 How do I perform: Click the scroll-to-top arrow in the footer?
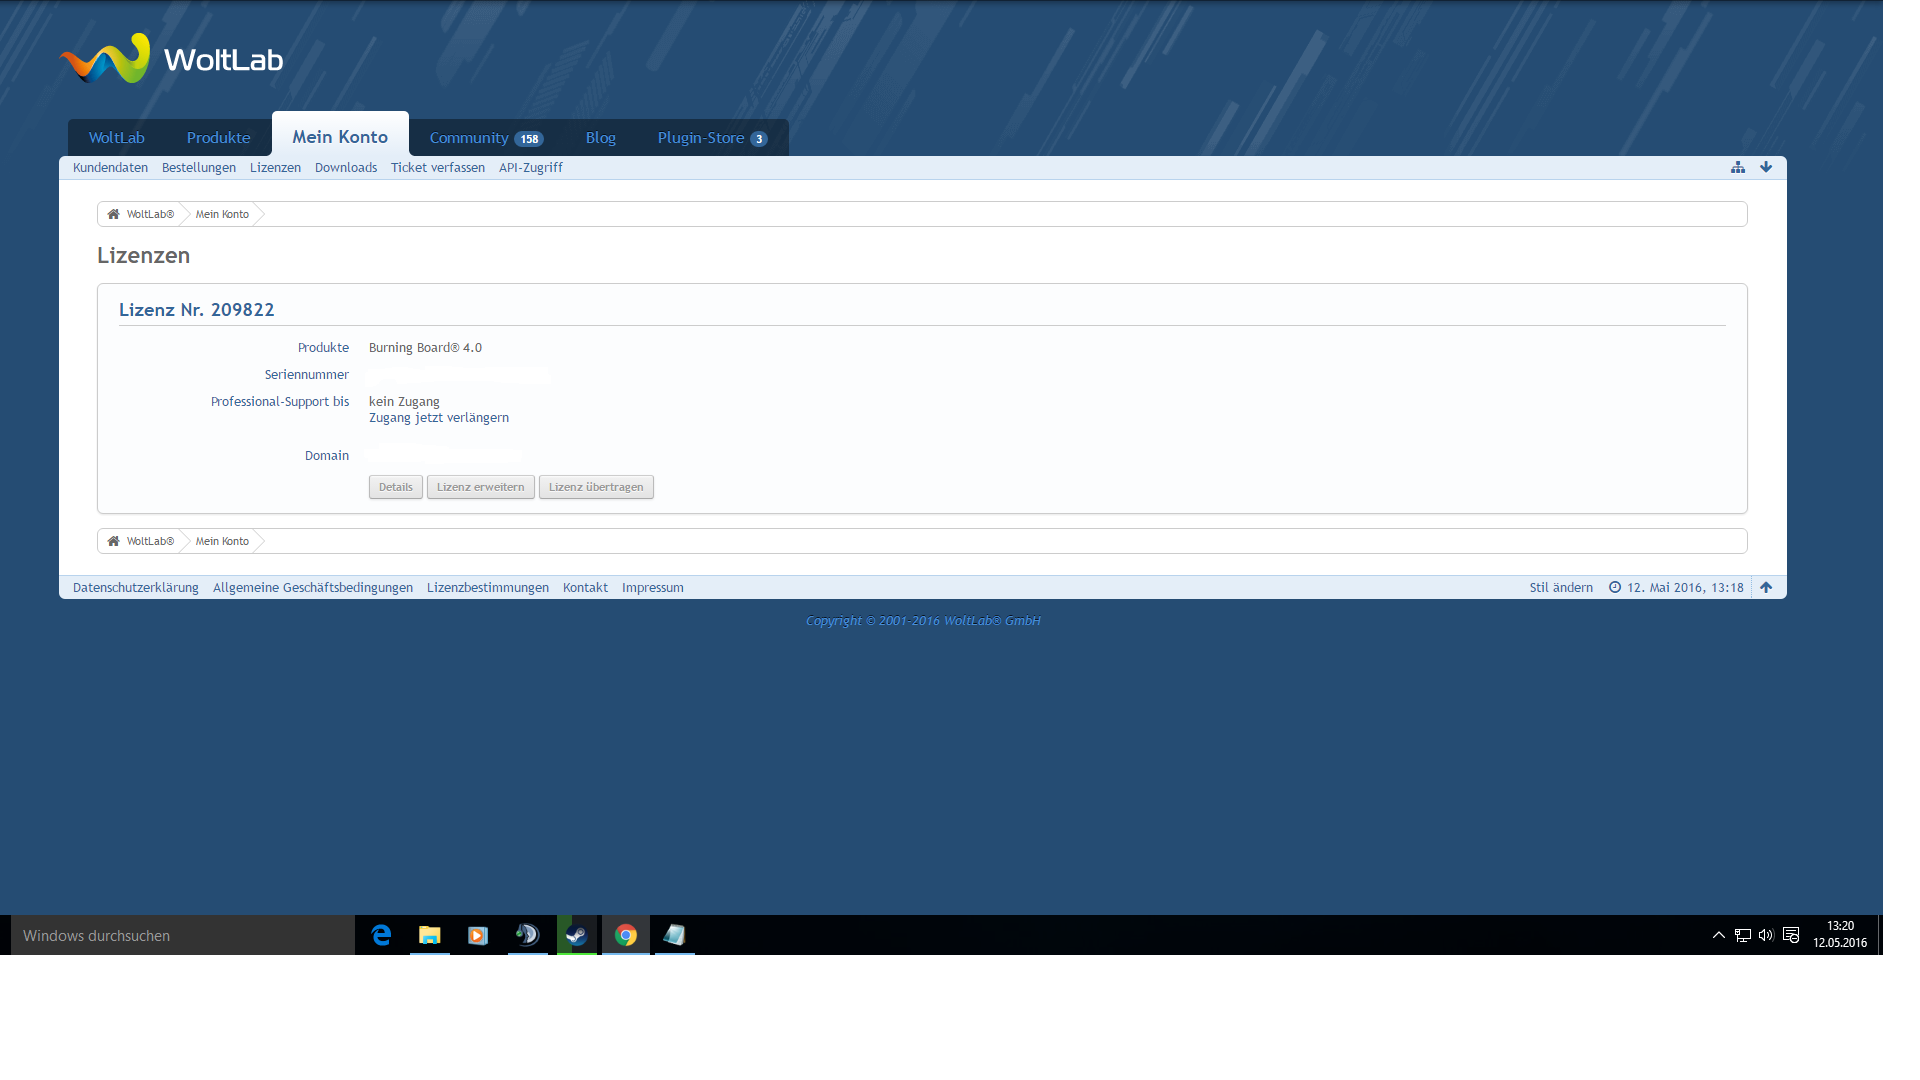tap(1766, 587)
